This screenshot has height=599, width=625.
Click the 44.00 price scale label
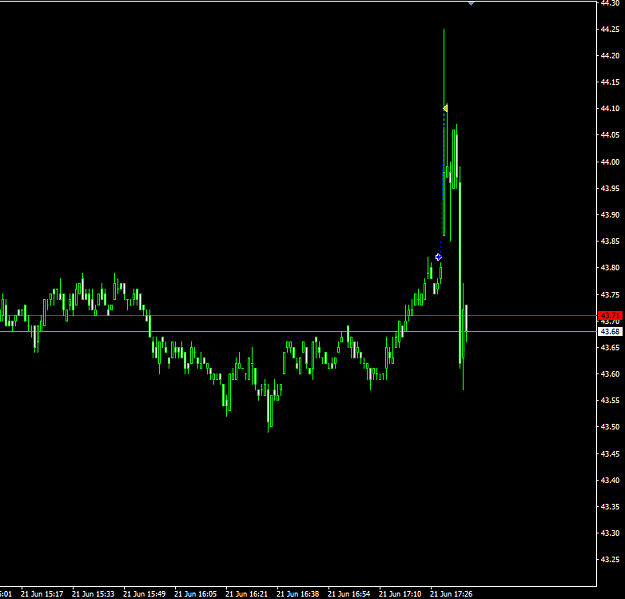[610, 162]
